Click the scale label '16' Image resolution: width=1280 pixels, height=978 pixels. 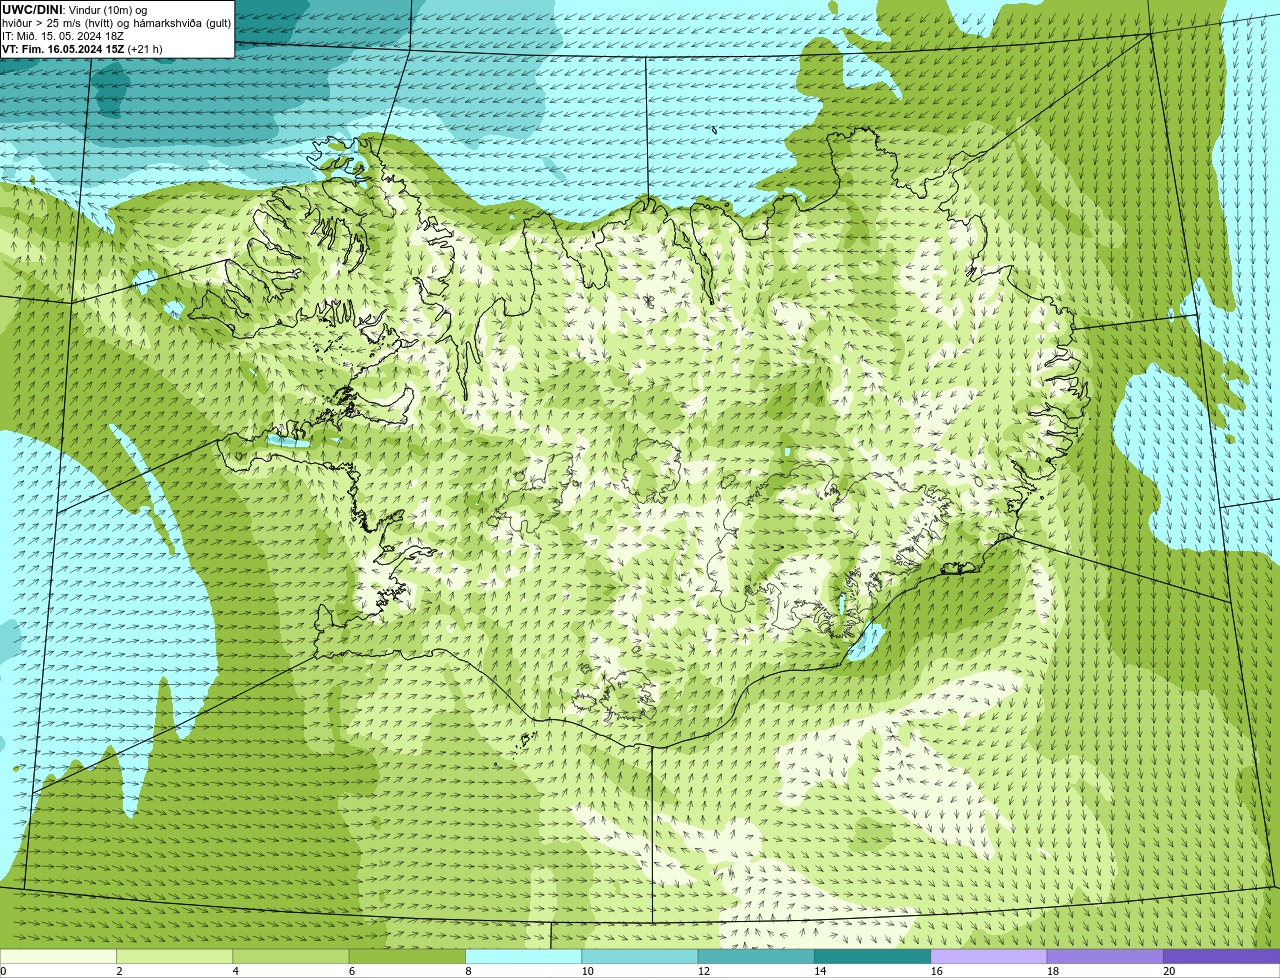tap(937, 971)
